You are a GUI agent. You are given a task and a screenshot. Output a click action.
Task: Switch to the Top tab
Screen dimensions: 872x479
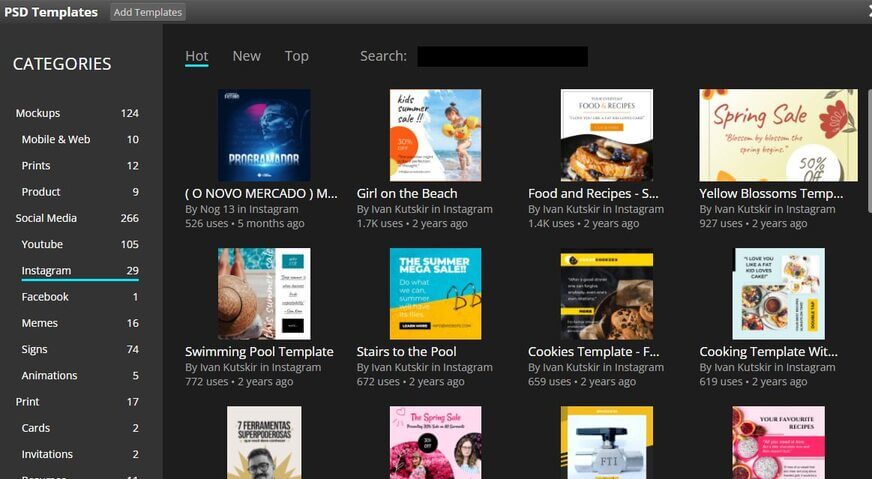coord(296,56)
